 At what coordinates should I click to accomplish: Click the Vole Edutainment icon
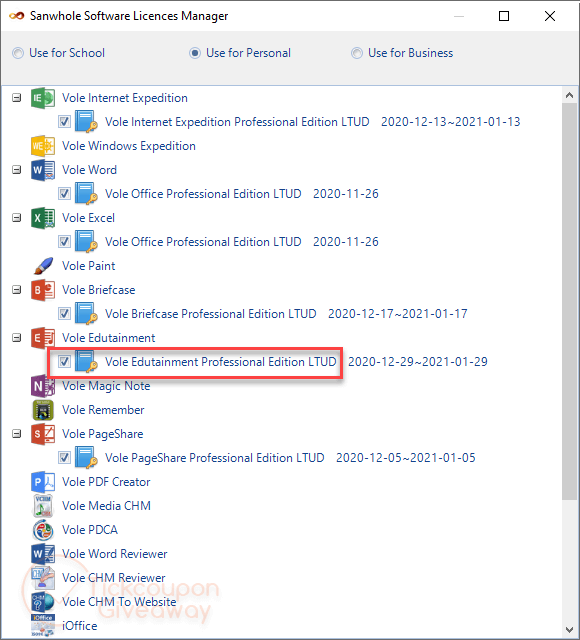(43, 338)
